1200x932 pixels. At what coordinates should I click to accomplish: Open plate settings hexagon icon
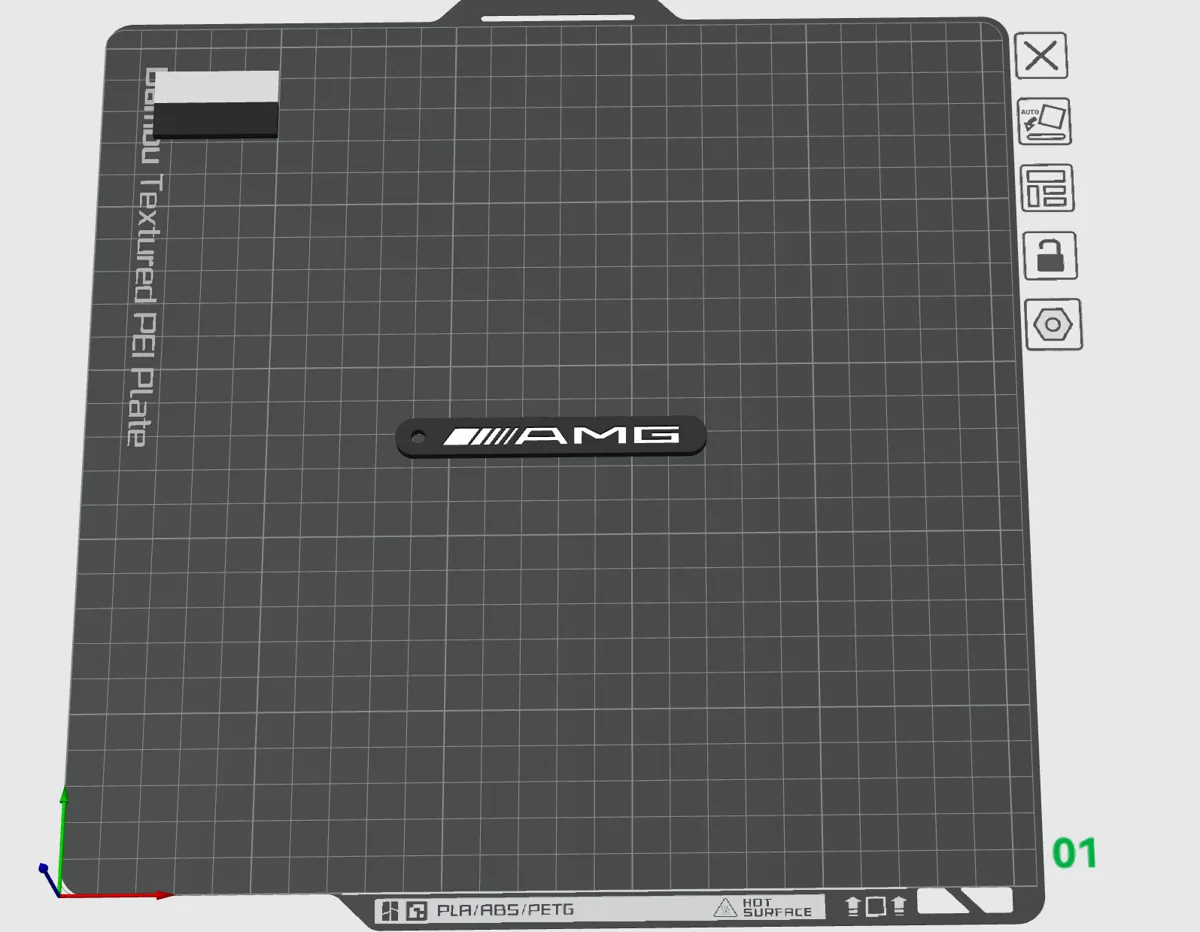pos(1053,325)
